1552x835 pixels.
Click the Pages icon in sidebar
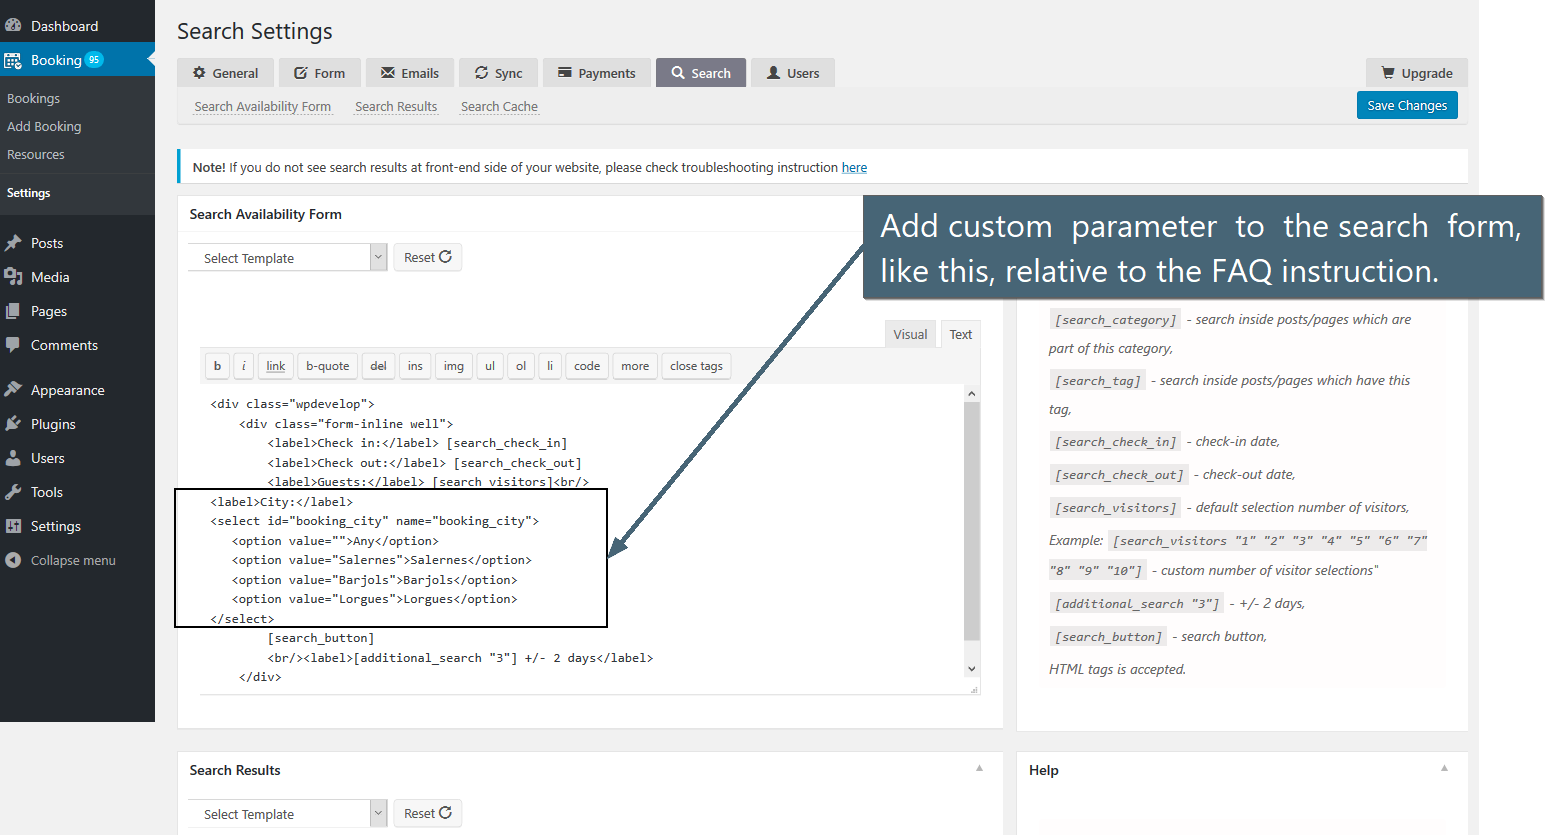tap(13, 311)
